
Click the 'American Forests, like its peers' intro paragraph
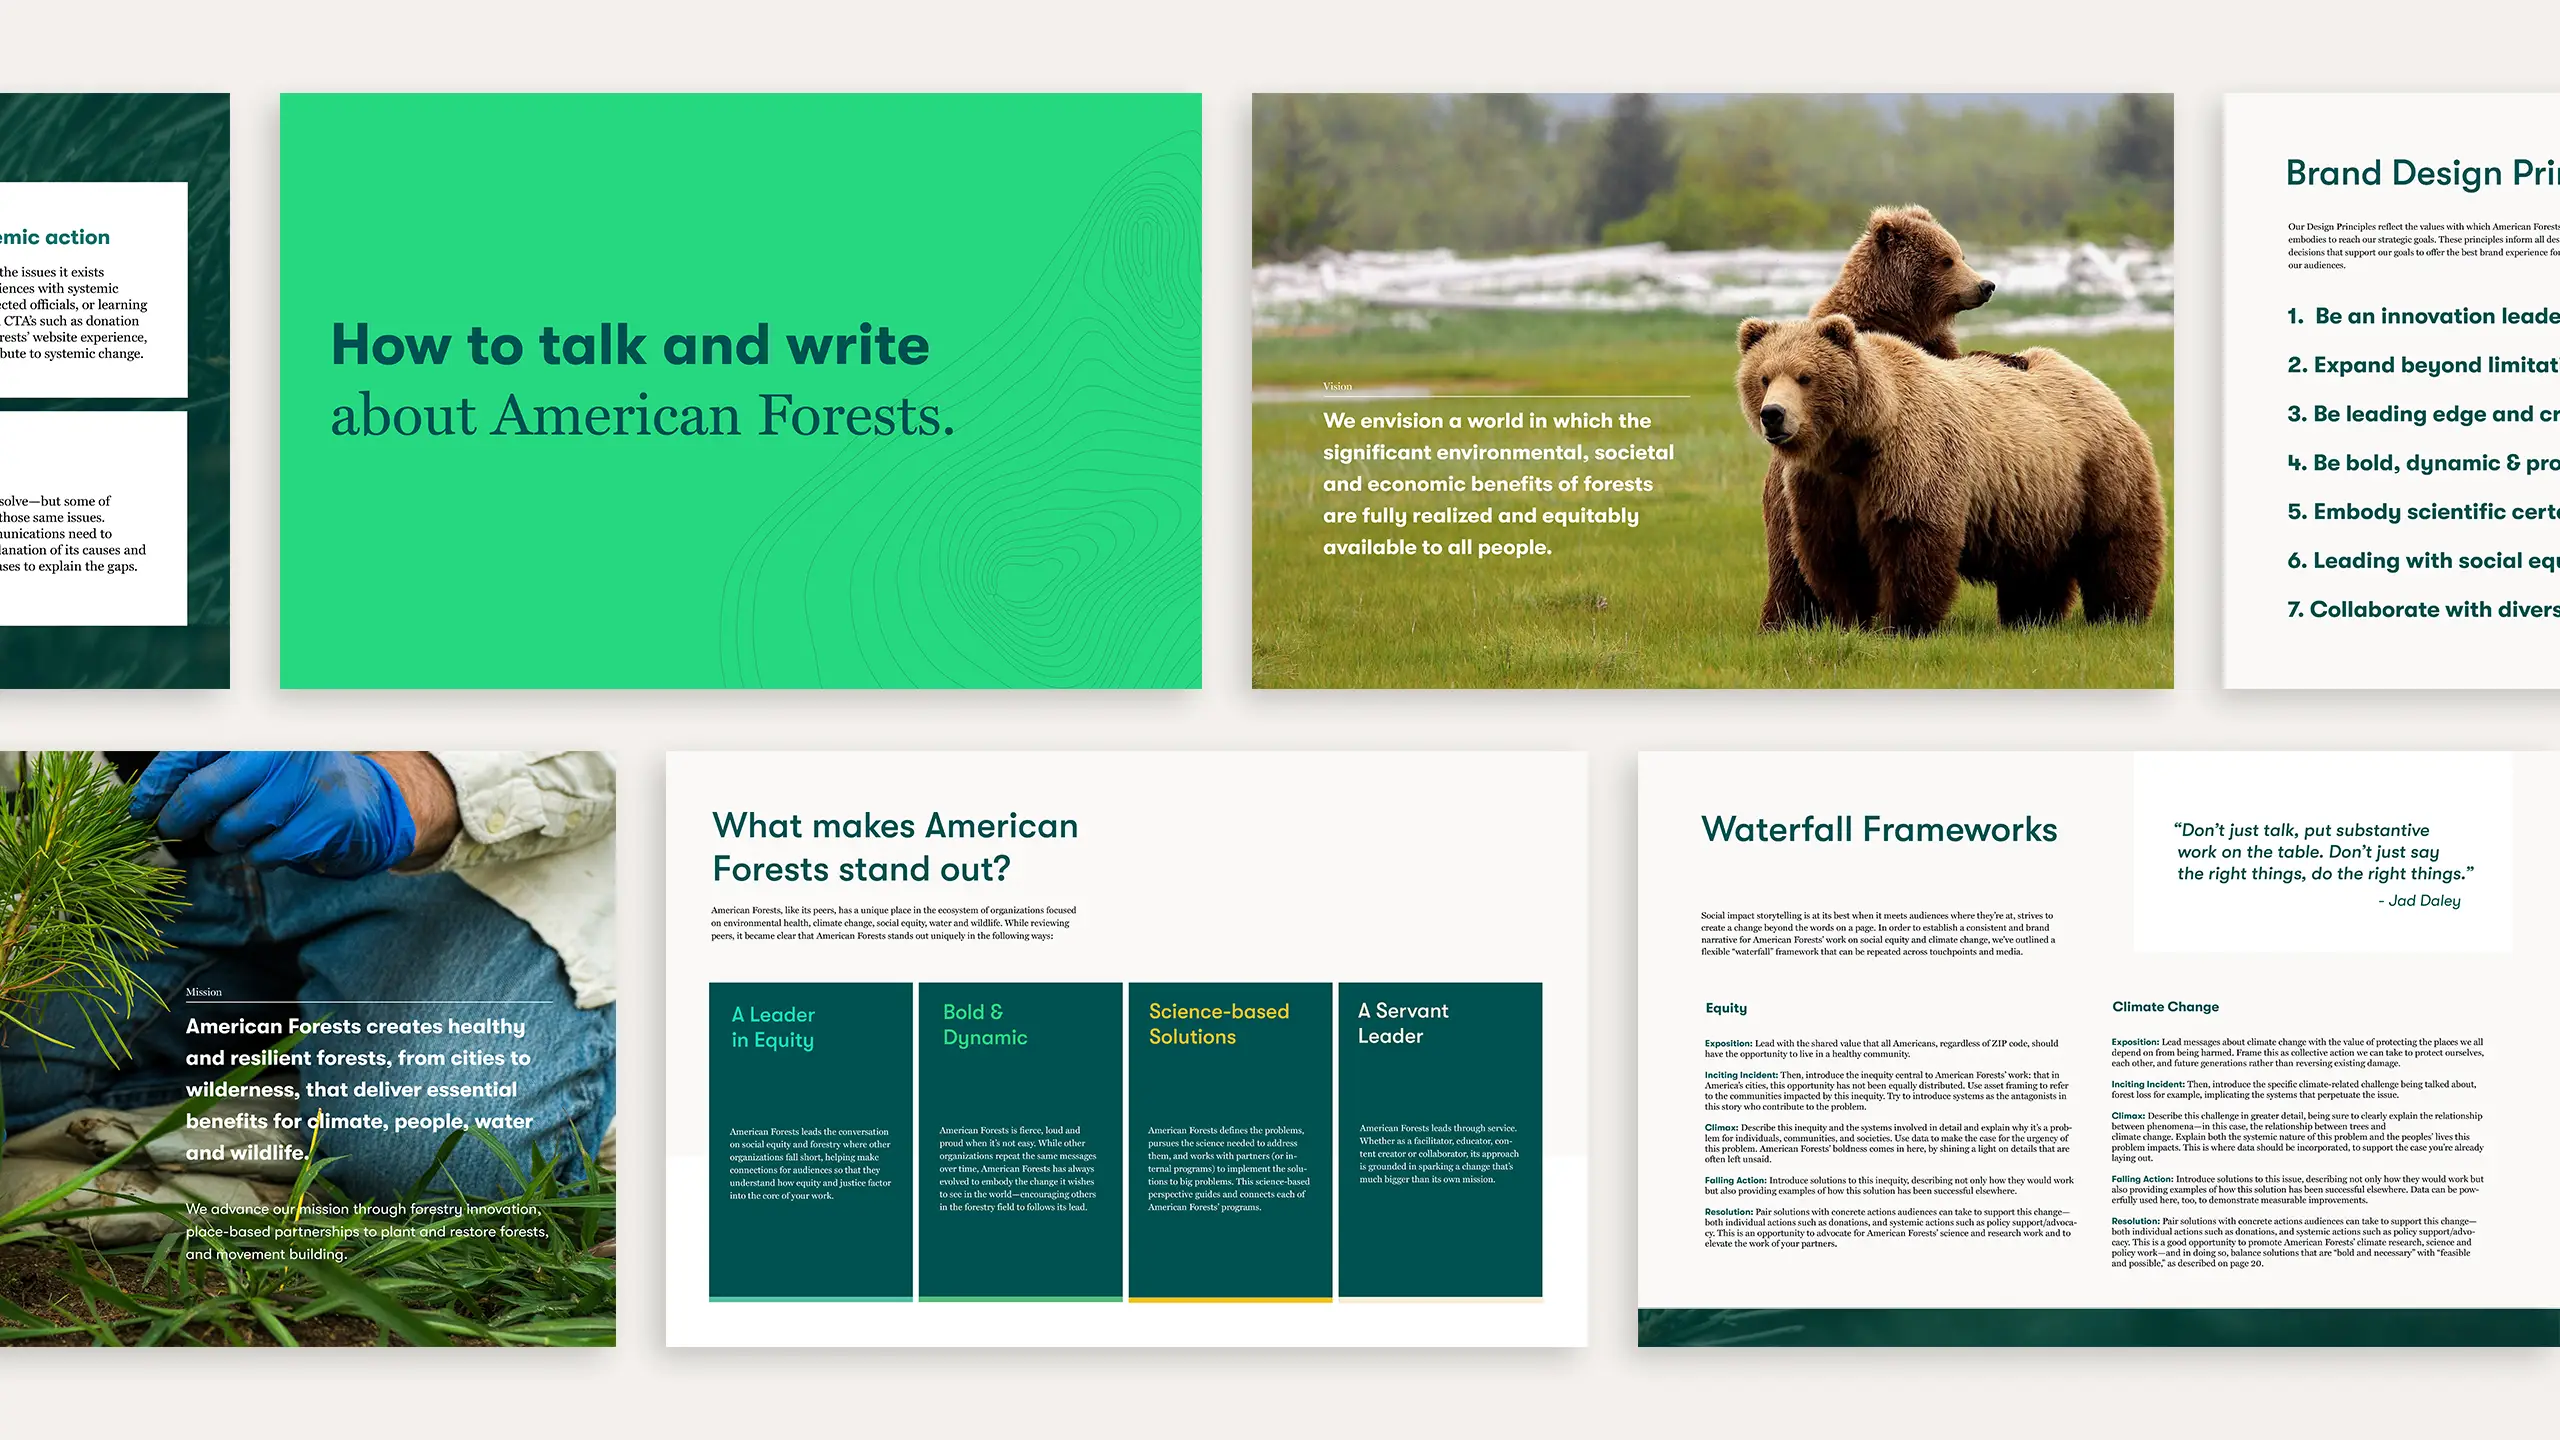[x=894, y=923]
